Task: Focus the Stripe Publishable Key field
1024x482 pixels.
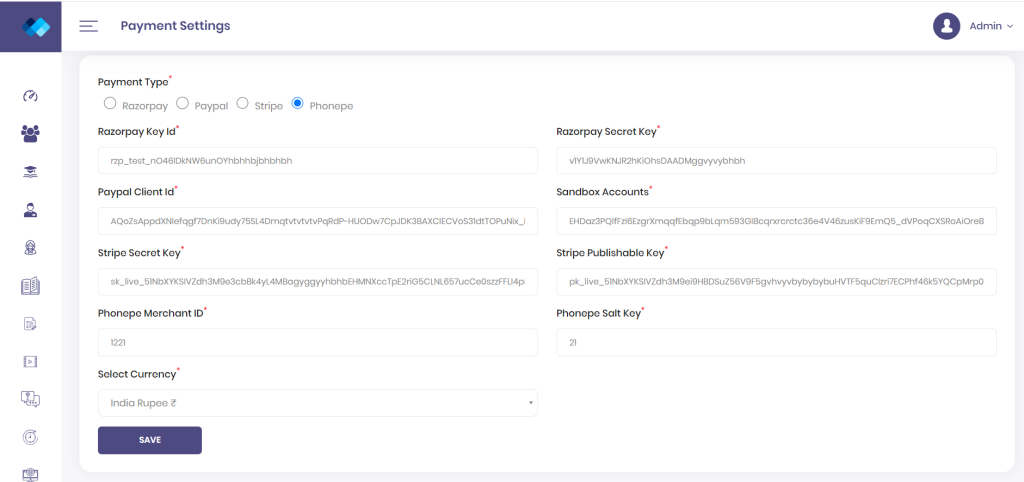Action: tap(776, 281)
